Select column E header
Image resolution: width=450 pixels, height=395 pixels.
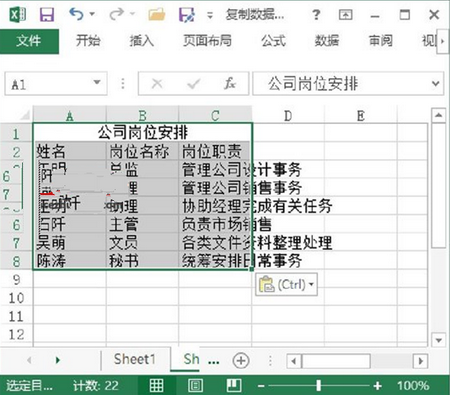tap(361, 115)
